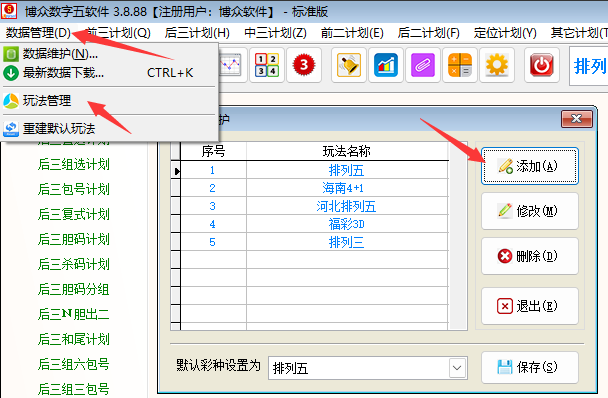This screenshot has height=398, width=608.
Task: Save settings with 保存(S) button
Action: (530, 367)
